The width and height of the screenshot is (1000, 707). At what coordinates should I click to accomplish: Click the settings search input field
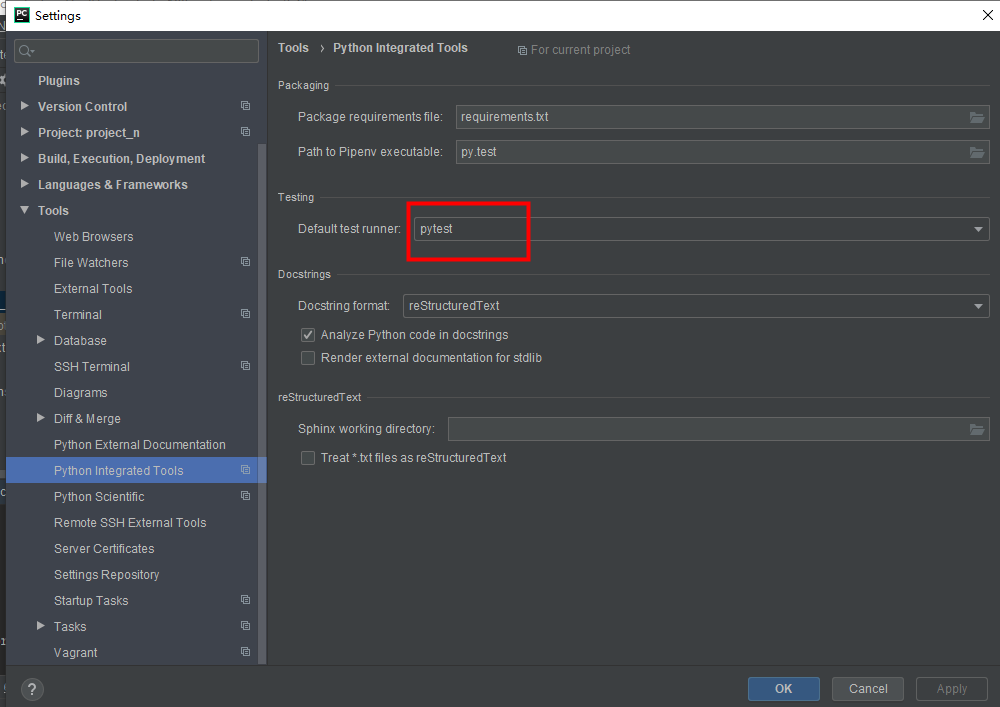click(136, 51)
